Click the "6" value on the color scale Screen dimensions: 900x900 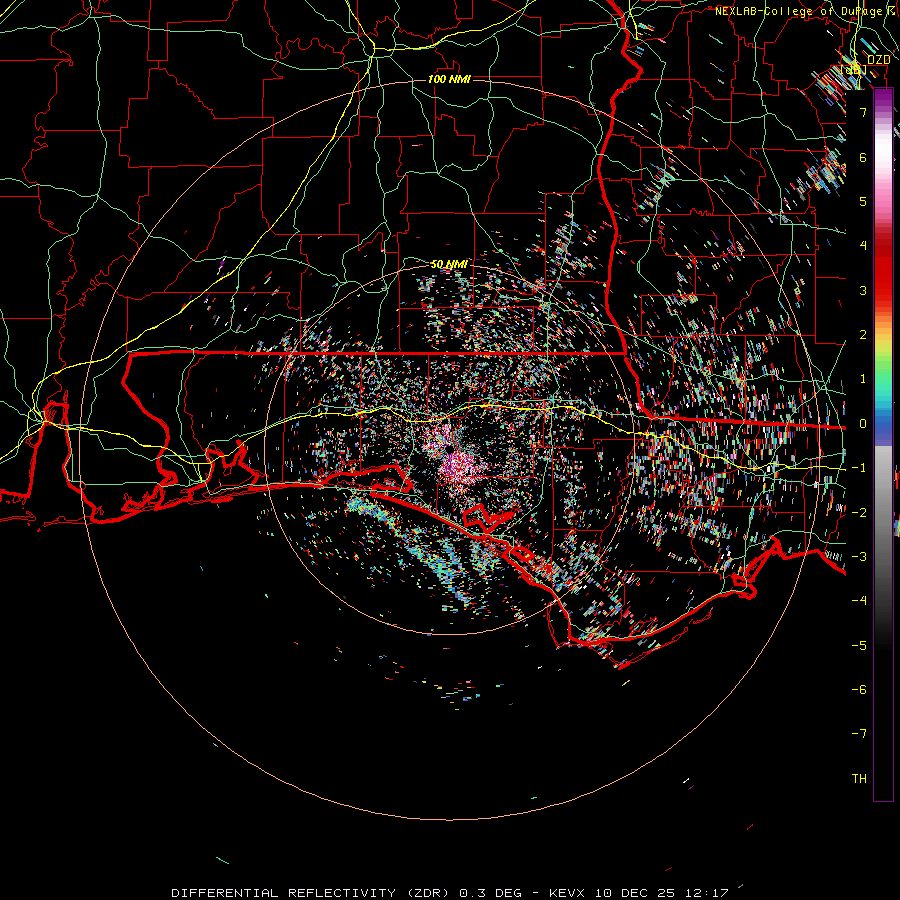coord(863,157)
